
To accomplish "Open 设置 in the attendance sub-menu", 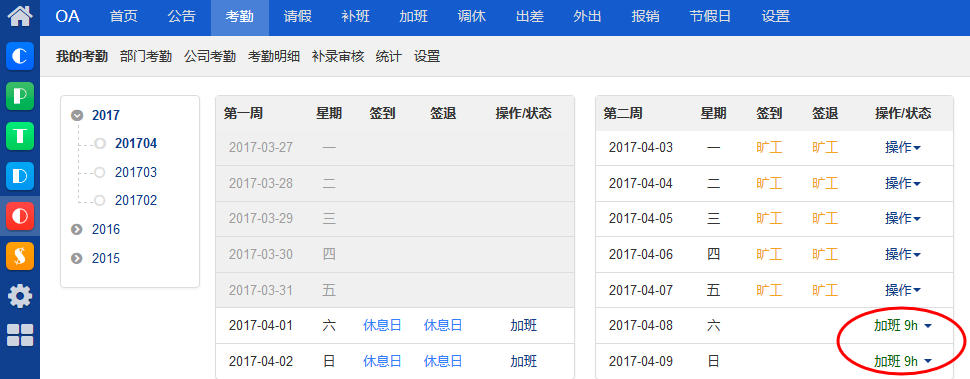I will tap(427, 57).
